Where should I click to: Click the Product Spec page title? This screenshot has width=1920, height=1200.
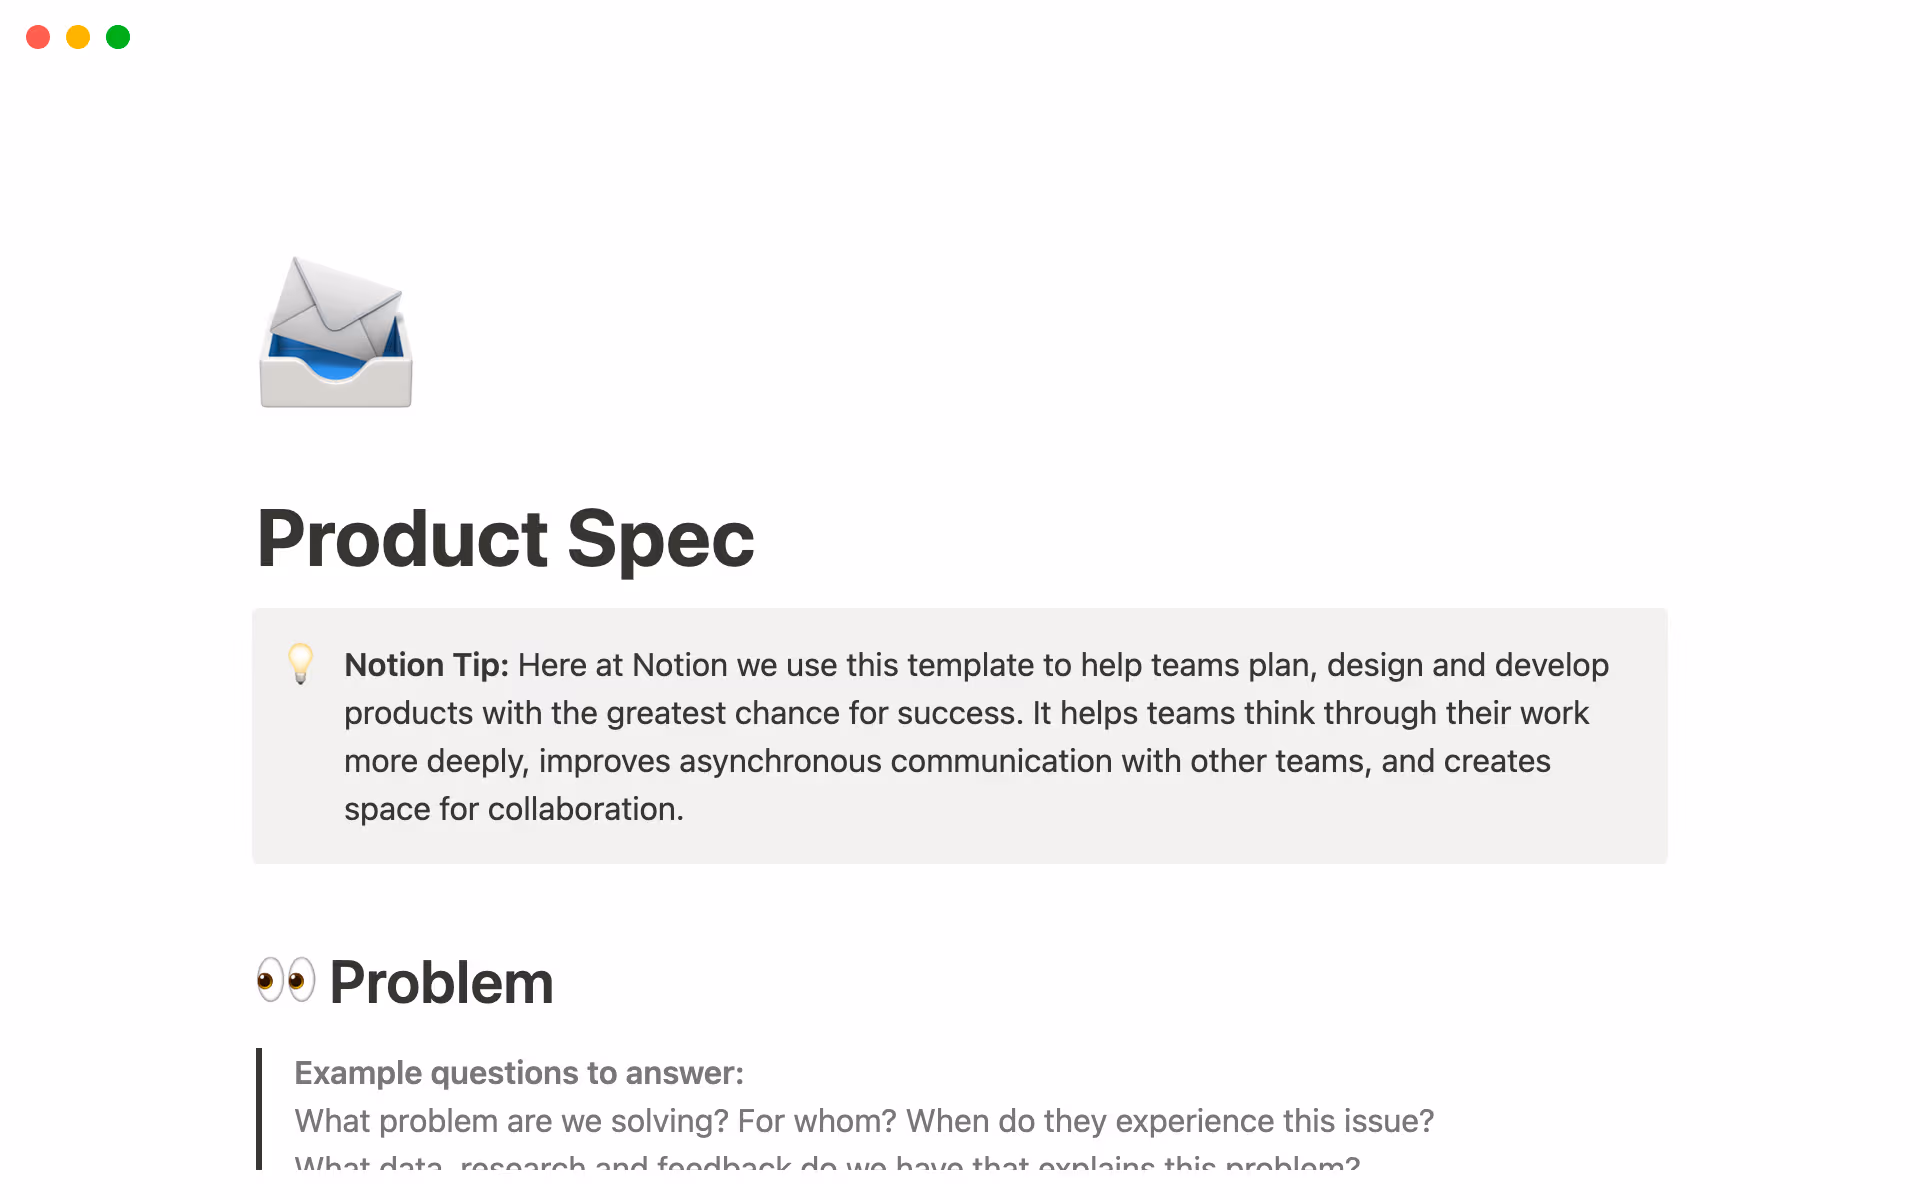point(505,540)
